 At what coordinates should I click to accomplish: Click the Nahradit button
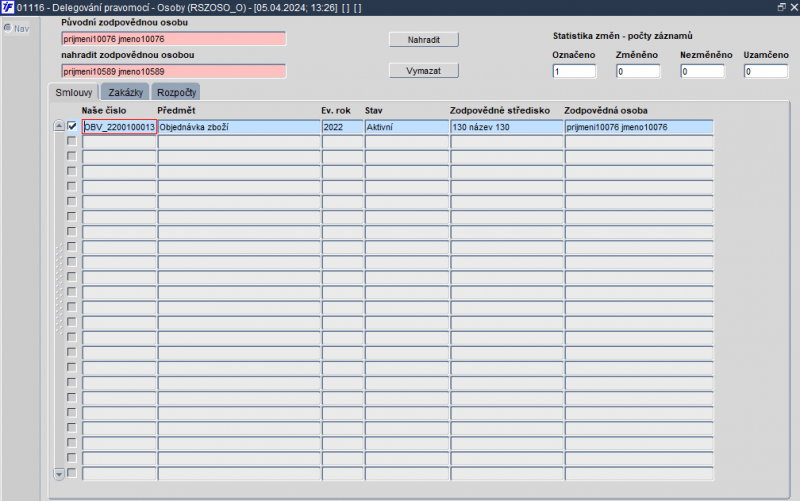point(423,40)
